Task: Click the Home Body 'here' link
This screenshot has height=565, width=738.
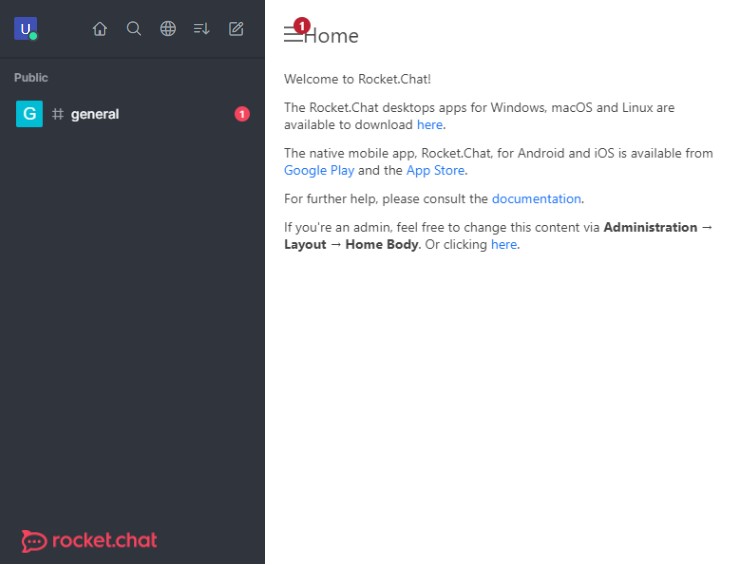Action: 504,244
